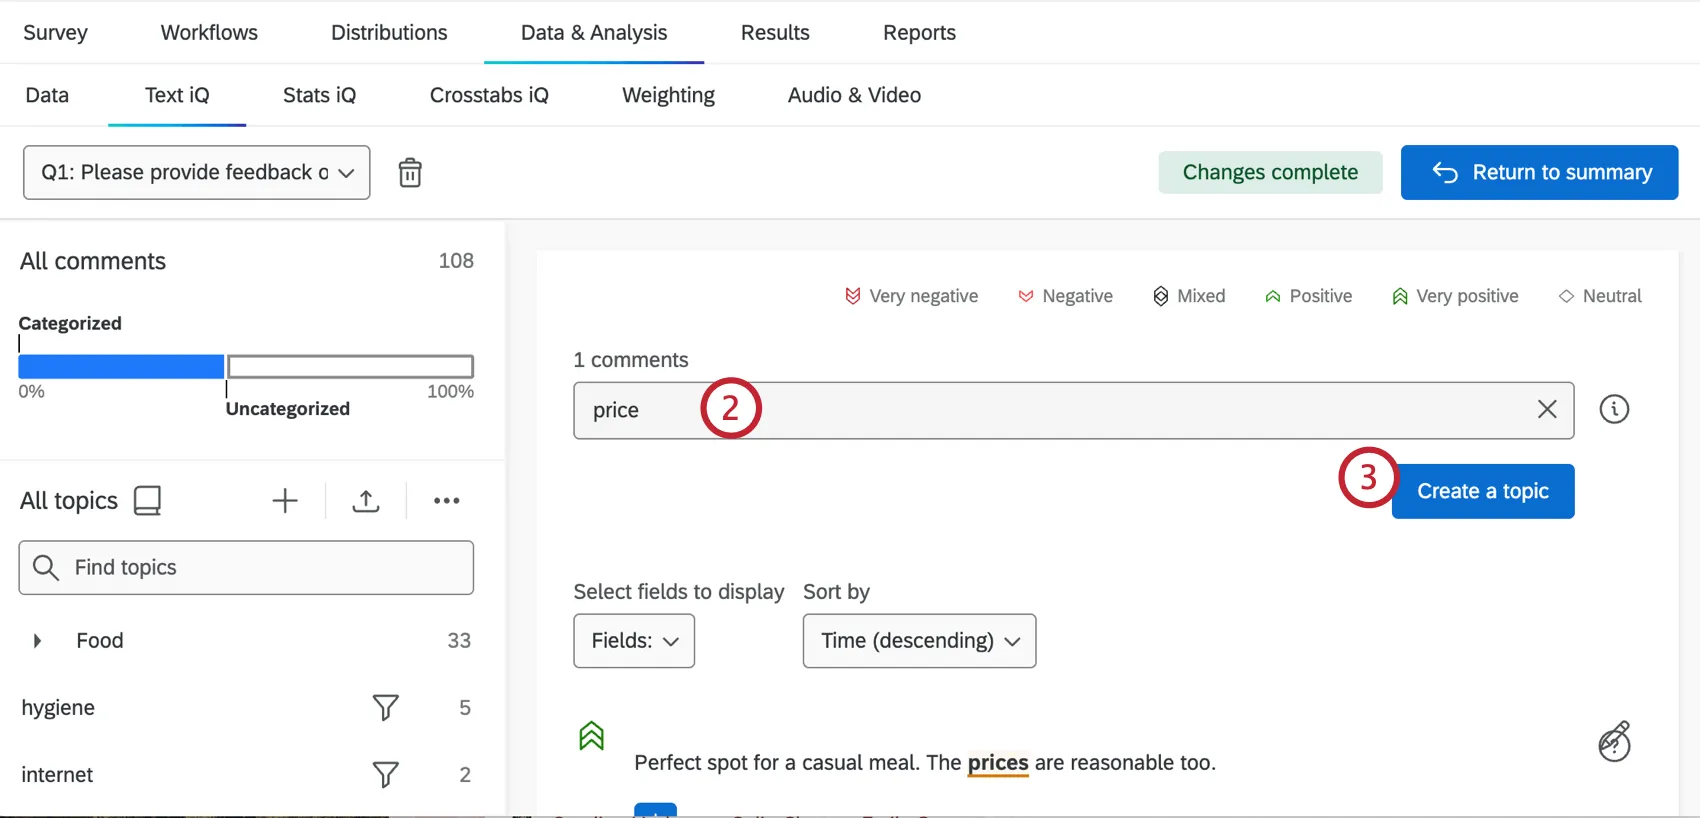Open the Q1 question dropdown
The width and height of the screenshot is (1700, 818).
(197, 173)
